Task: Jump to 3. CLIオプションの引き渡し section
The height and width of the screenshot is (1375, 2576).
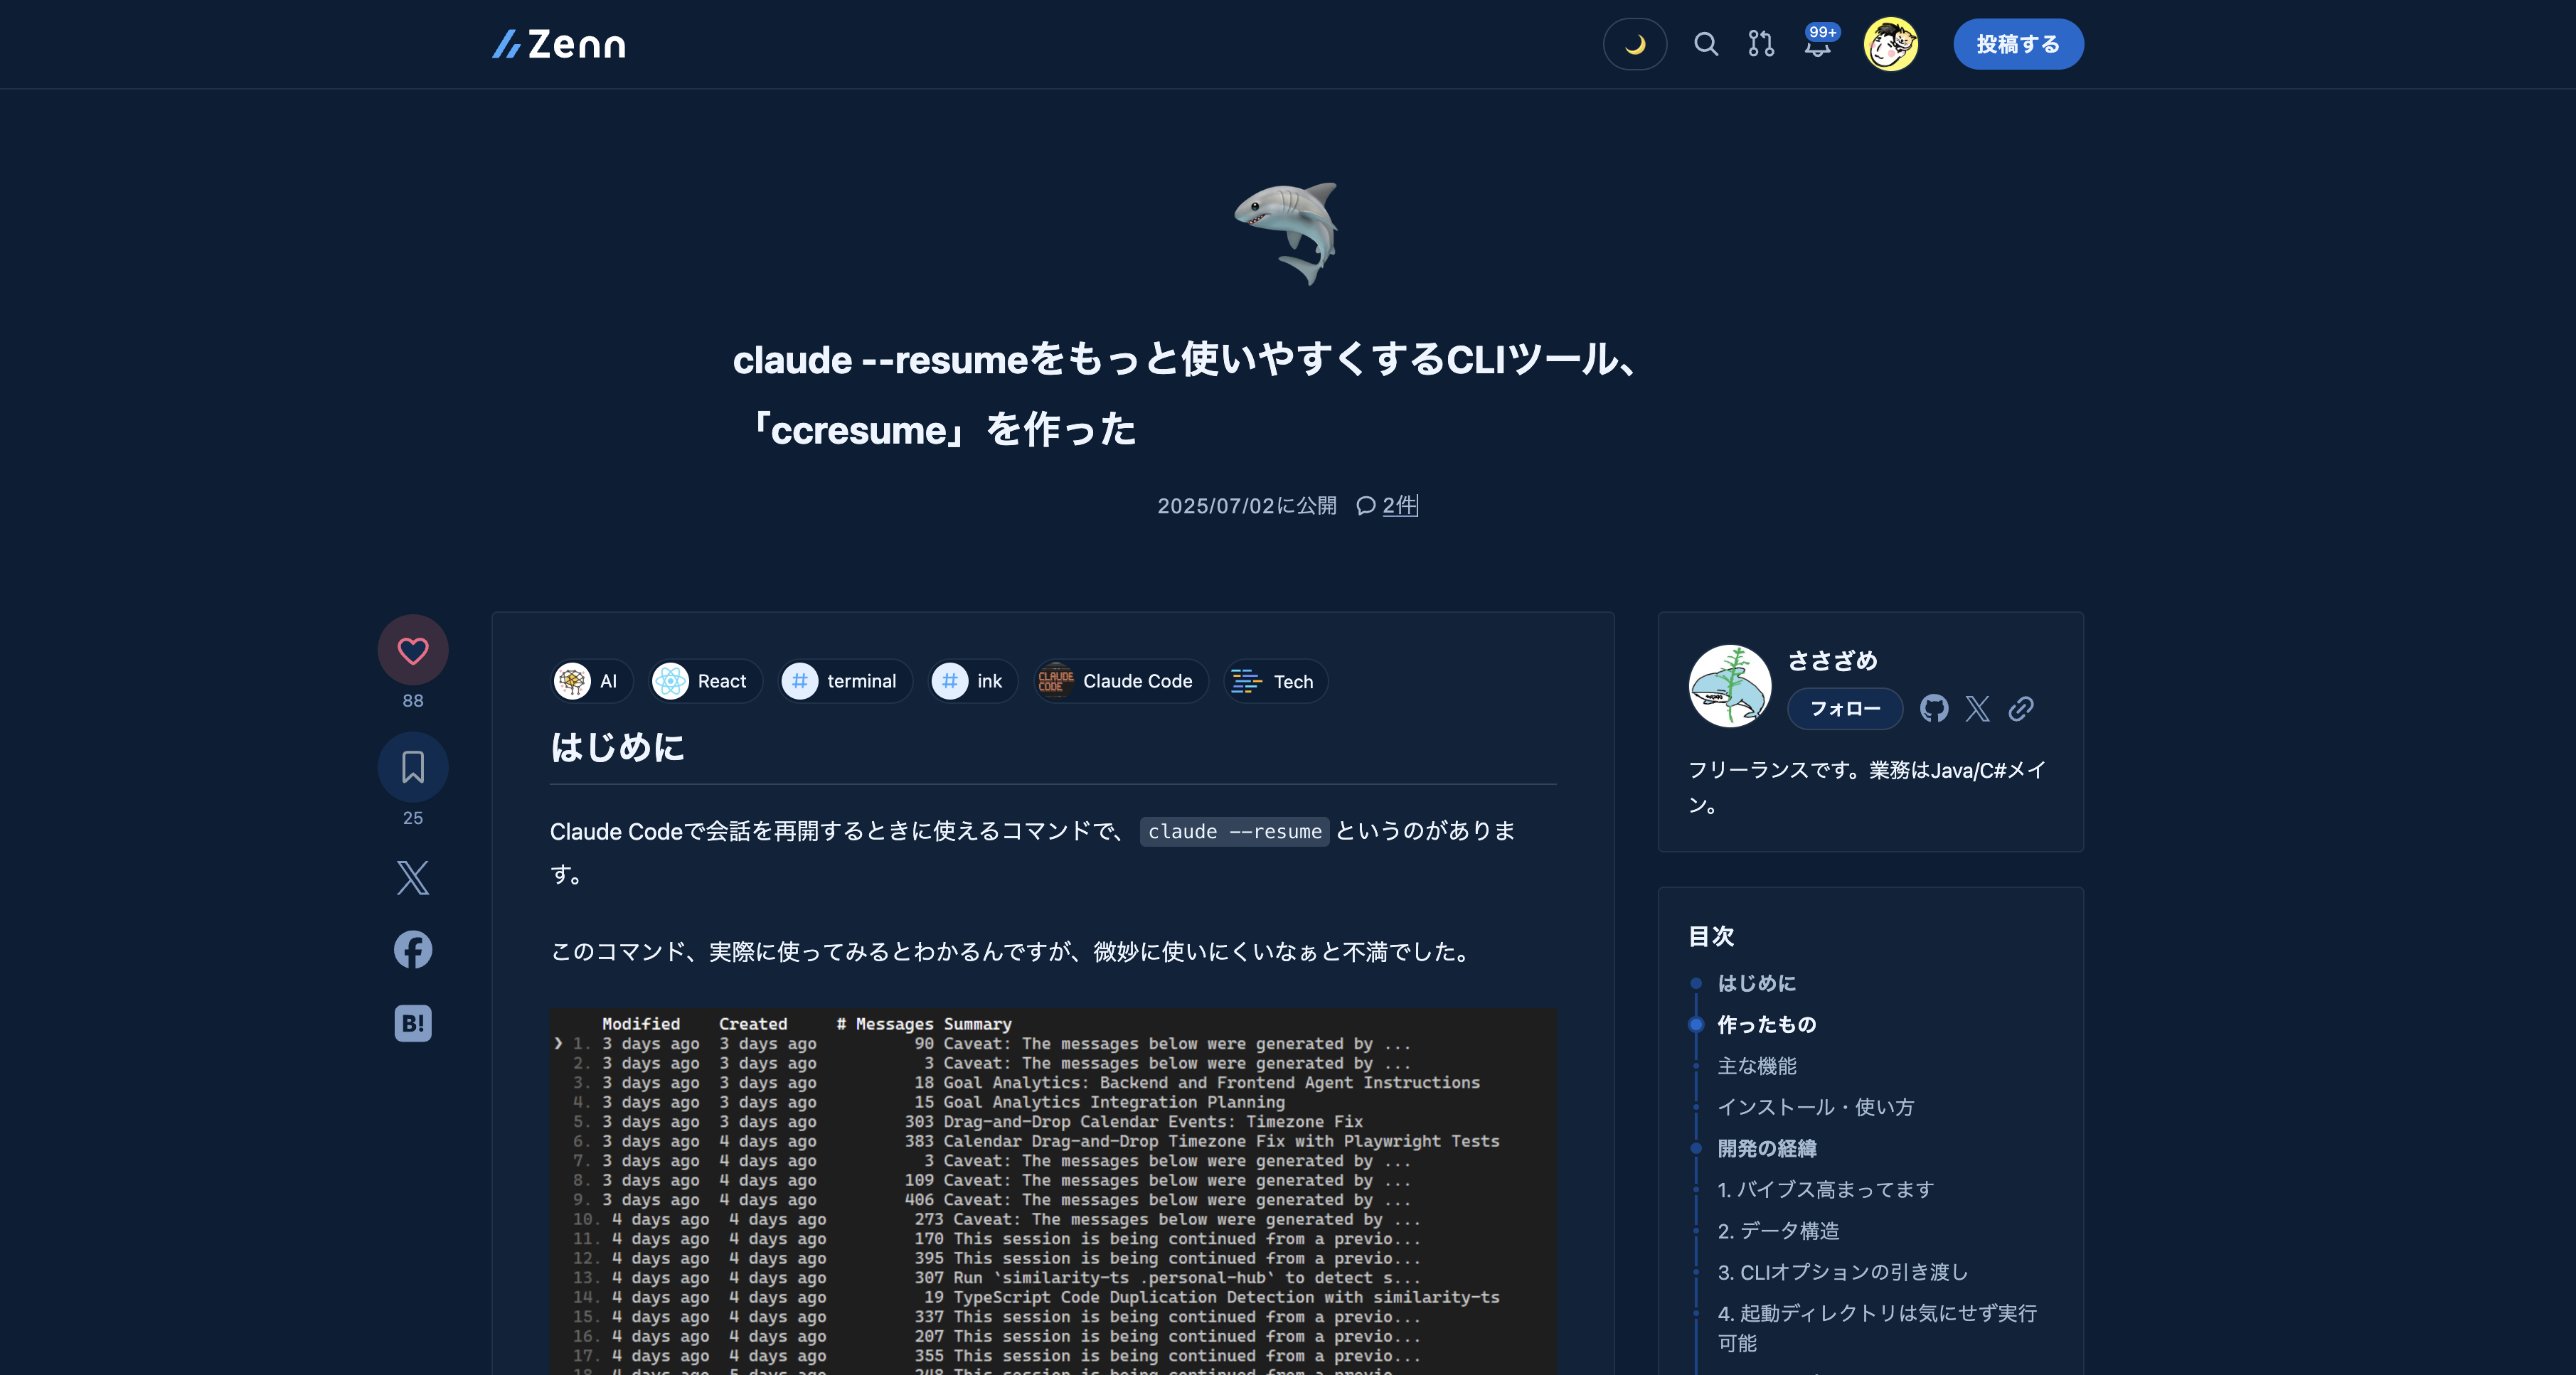Action: pos(1843,1272)
